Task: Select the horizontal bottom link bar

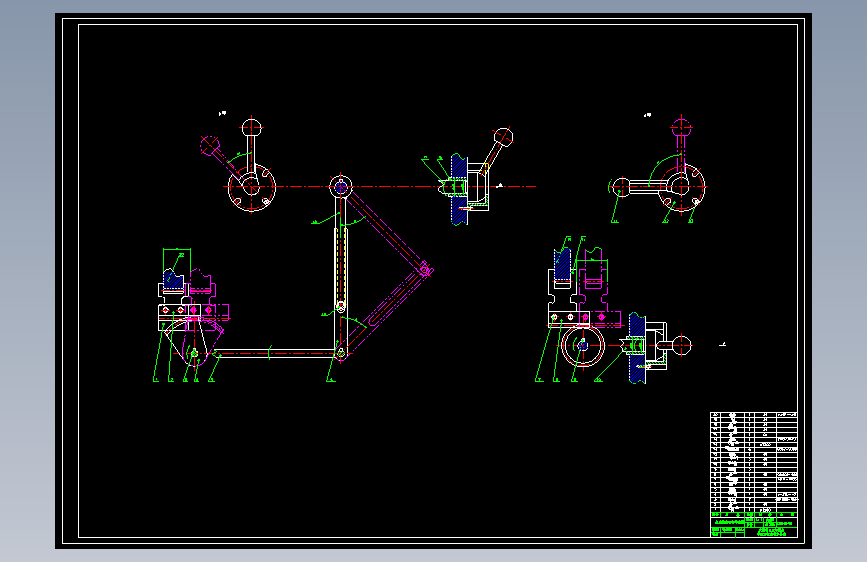Action: (274, 353)
